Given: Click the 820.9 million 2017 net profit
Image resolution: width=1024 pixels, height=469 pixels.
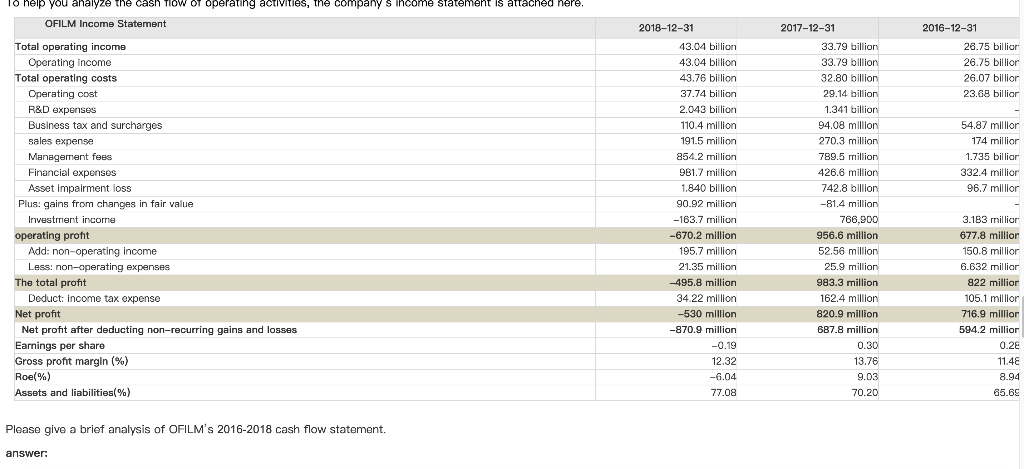Looking at the screenshot, I should tap(848, 314).
